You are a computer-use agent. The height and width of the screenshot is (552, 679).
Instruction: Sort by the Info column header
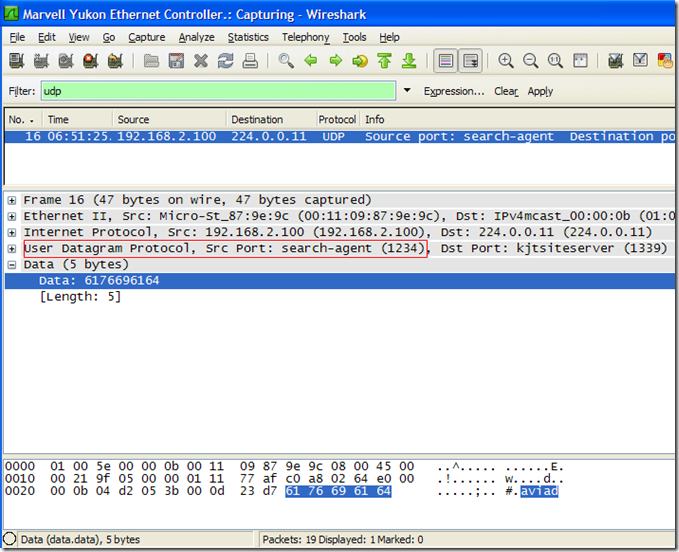518,119
